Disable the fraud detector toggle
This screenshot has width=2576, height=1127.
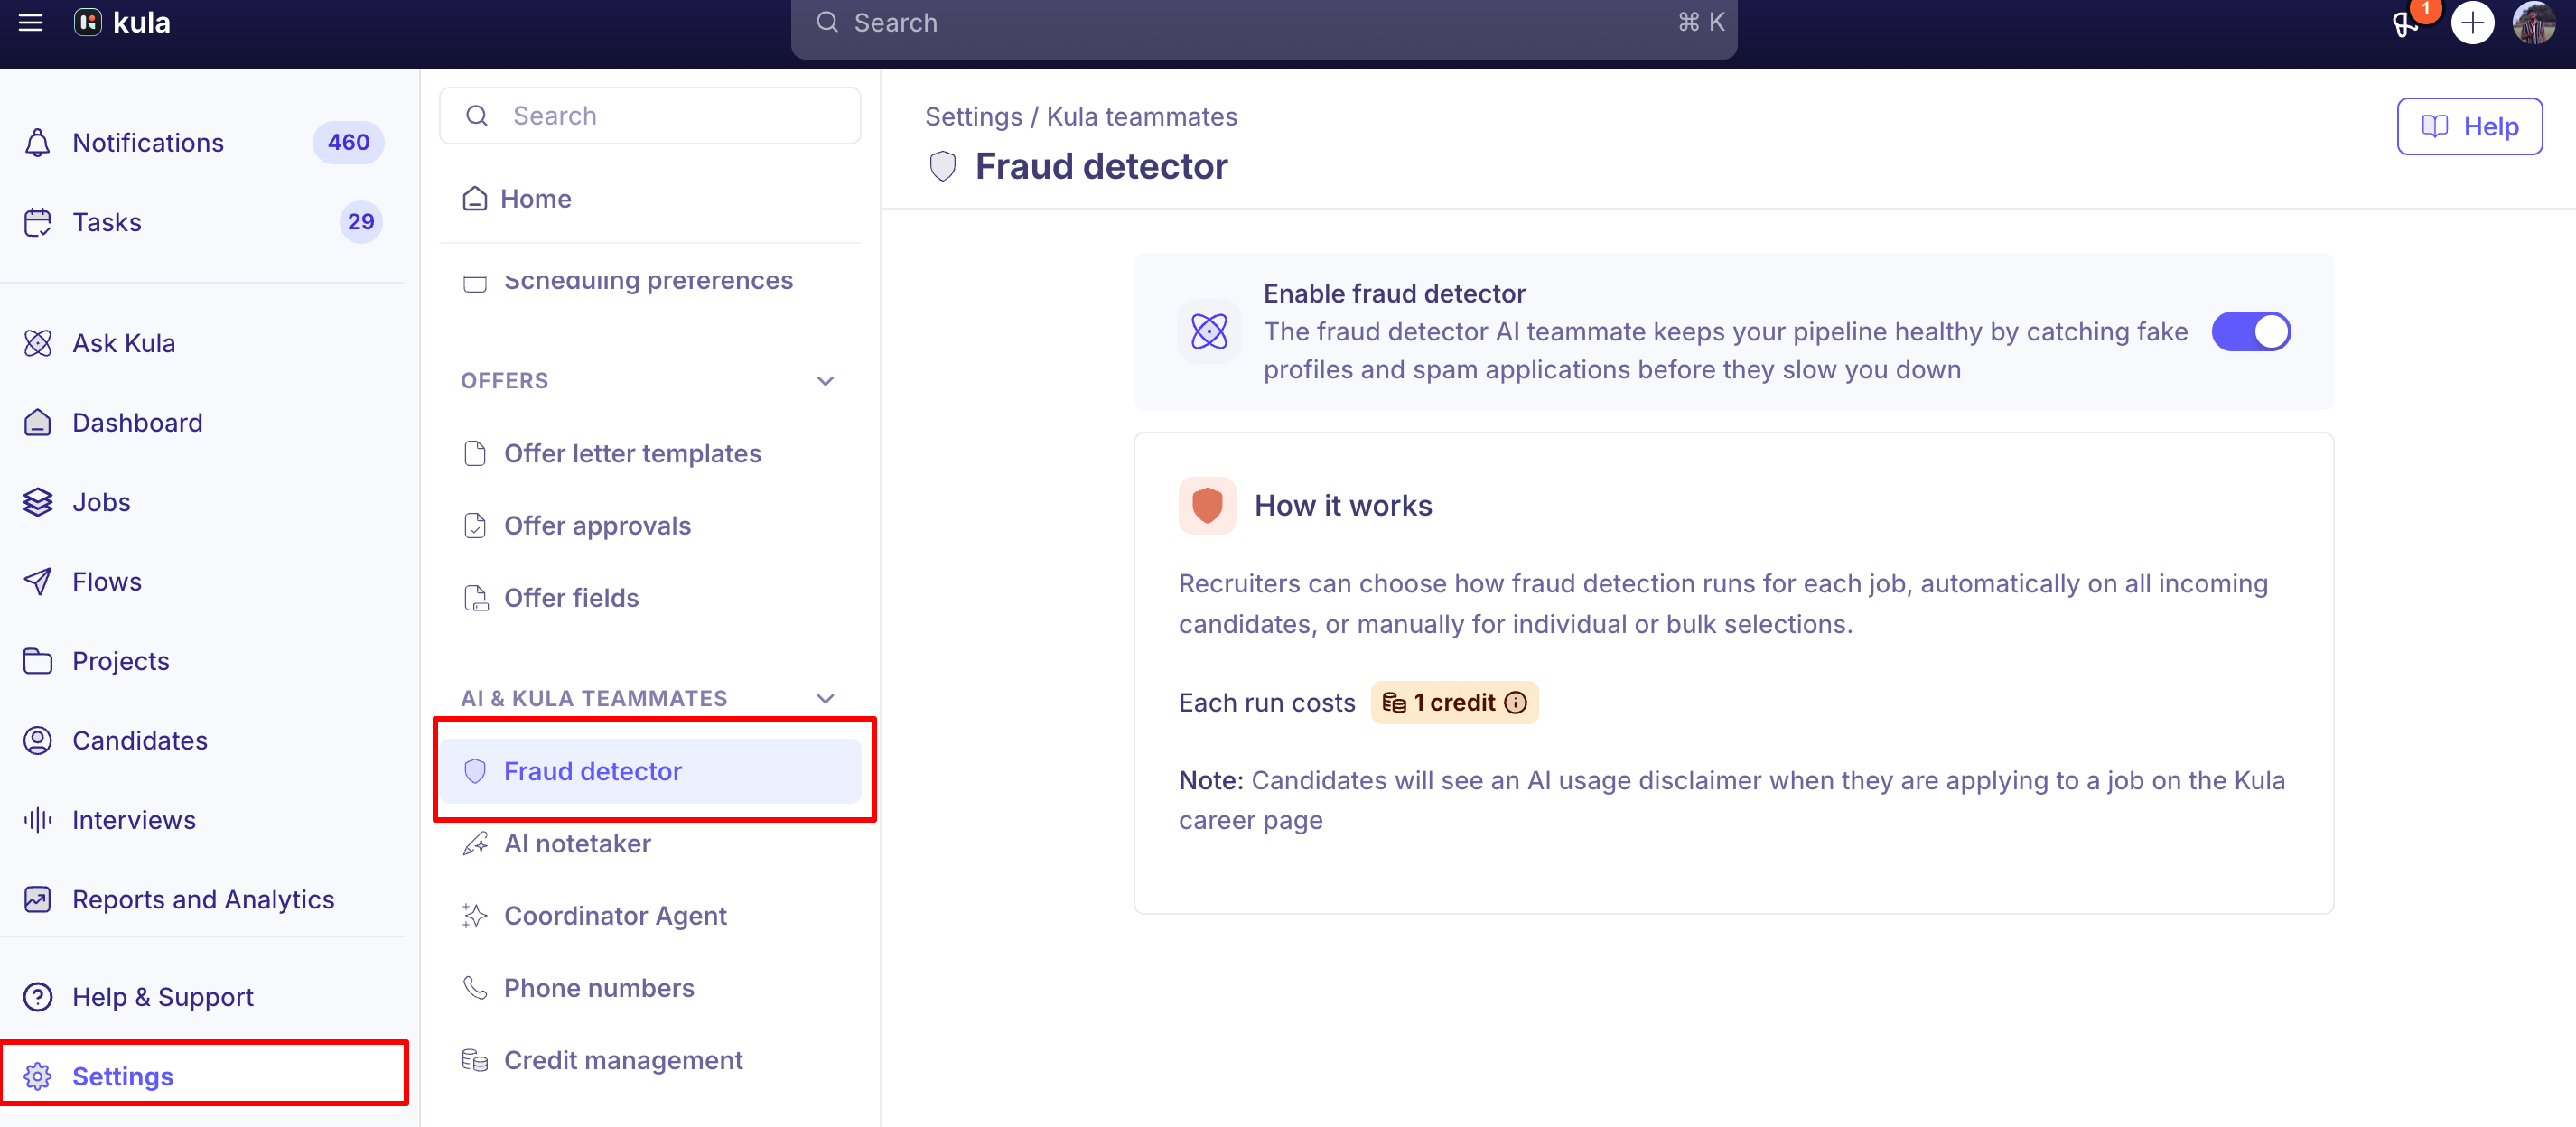click(x=2250, y=331)
